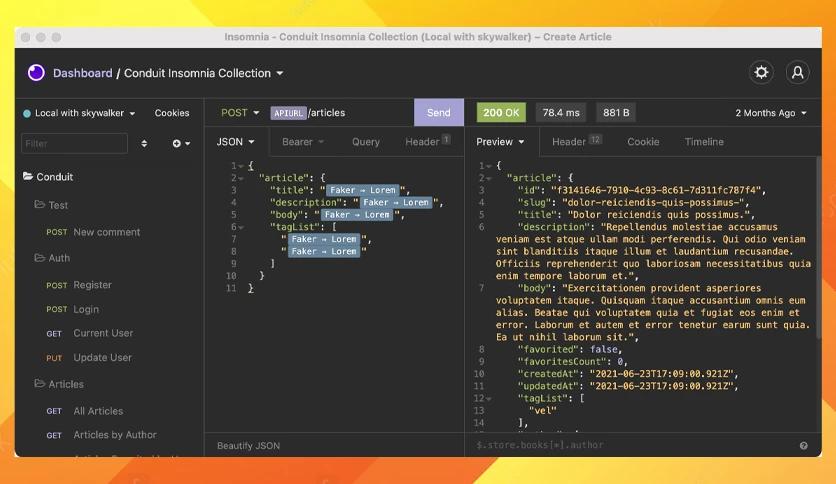This screenshot has width=836, height=484.
Task: Click Beautify JSON
Action: tap(248, 446)
